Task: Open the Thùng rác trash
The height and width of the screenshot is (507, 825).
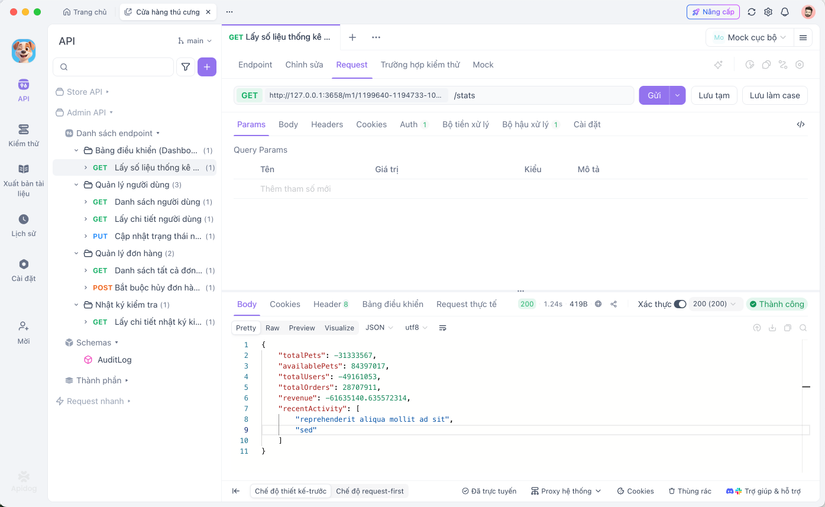Action: tap(690, 491)
